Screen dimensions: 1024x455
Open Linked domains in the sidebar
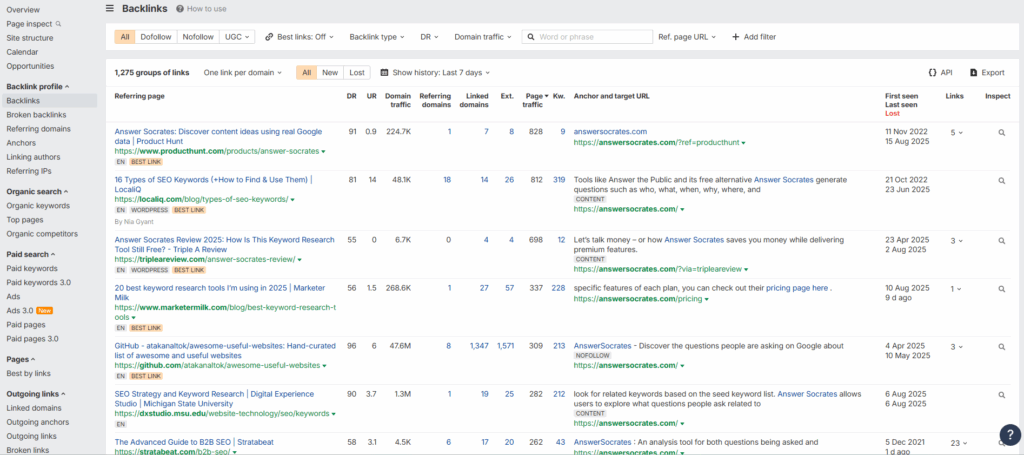(34, 408)
